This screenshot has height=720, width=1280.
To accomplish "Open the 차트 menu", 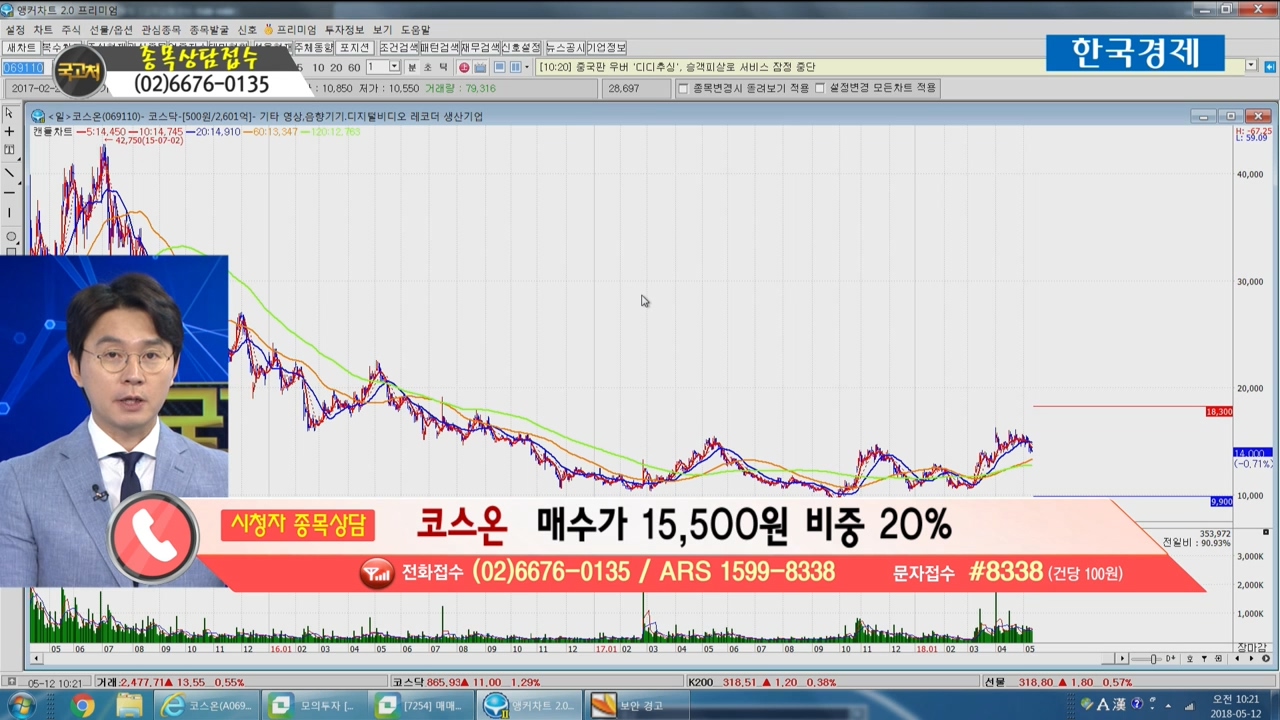I will click(43, 30).
